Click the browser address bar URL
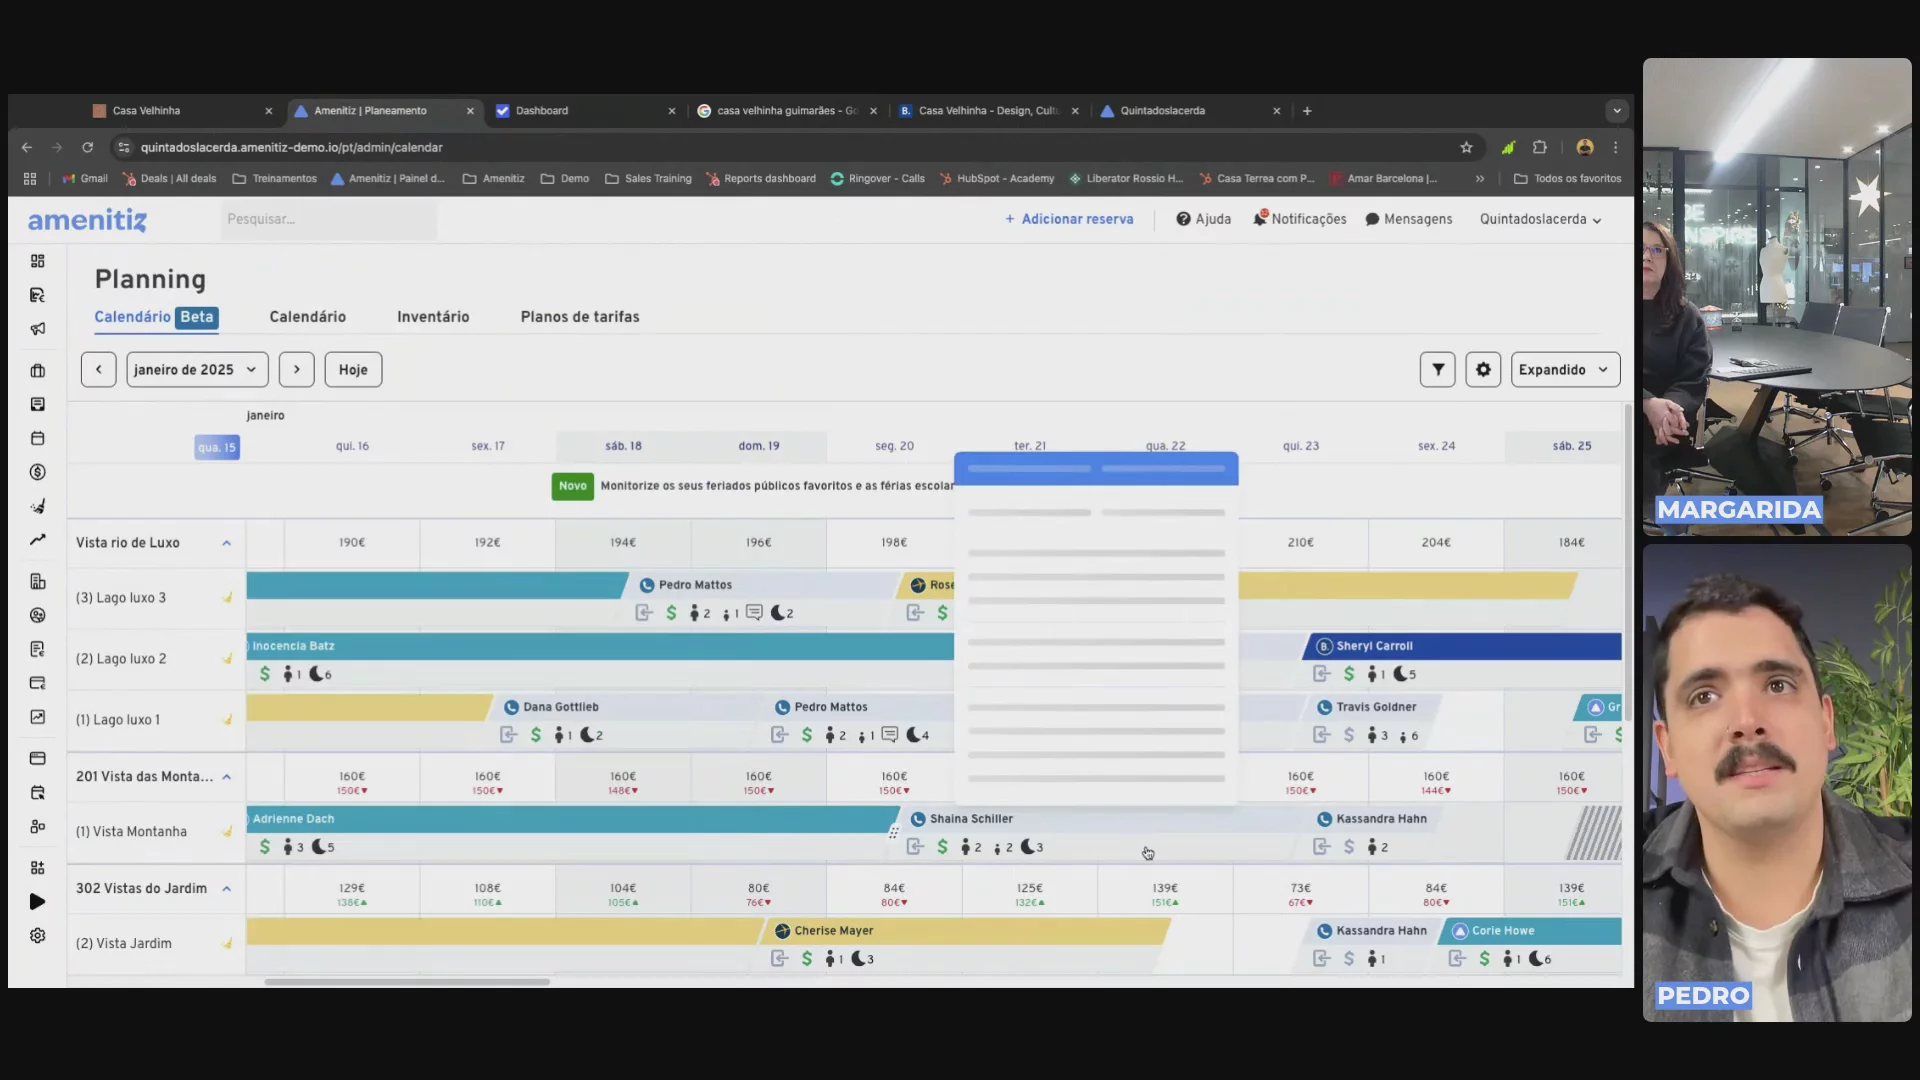Viewport: 1920px width, 1080px height. pyautogui.click(x=291, y=147)
